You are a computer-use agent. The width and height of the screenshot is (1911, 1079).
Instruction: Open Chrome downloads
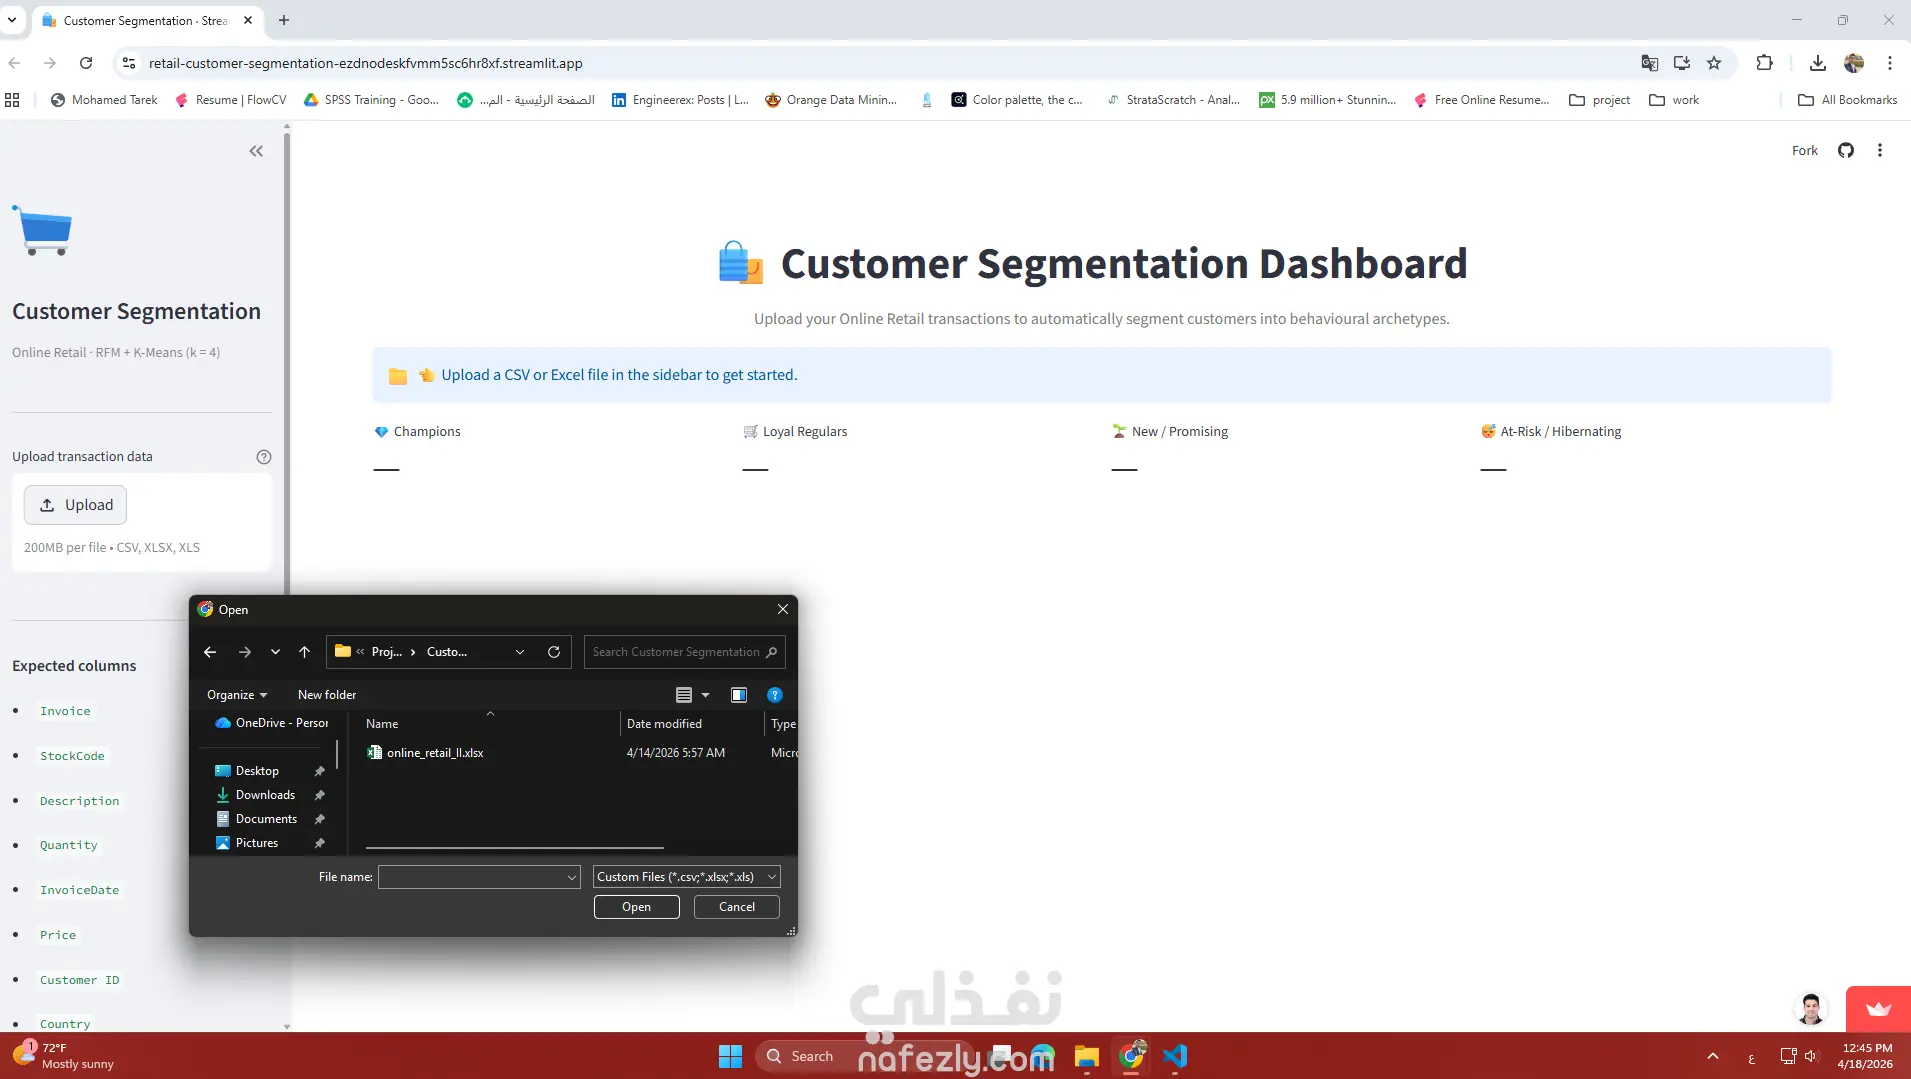click(x=1818, y=63)
